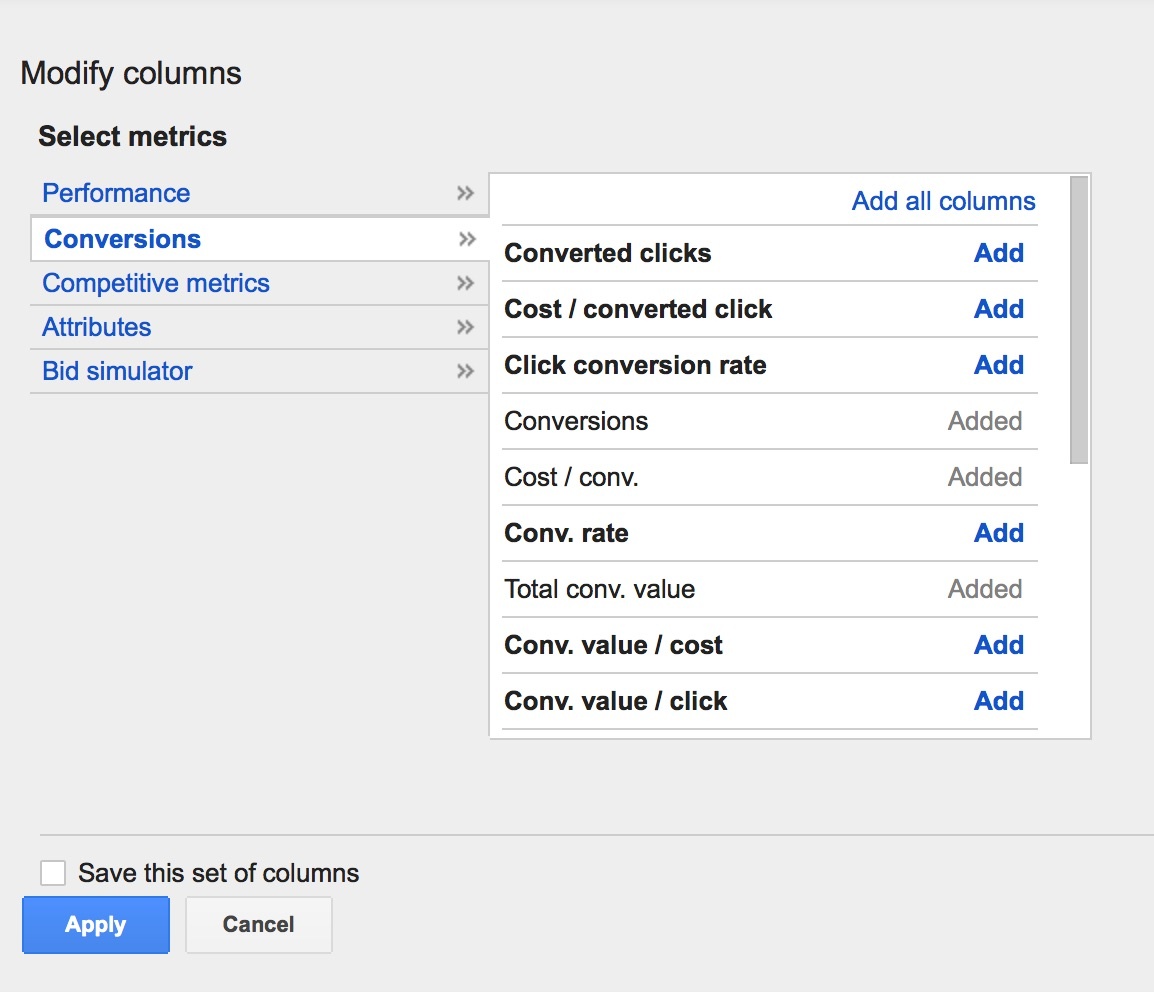
Task: Add the Conv. rate column
Action: (998, 533)
